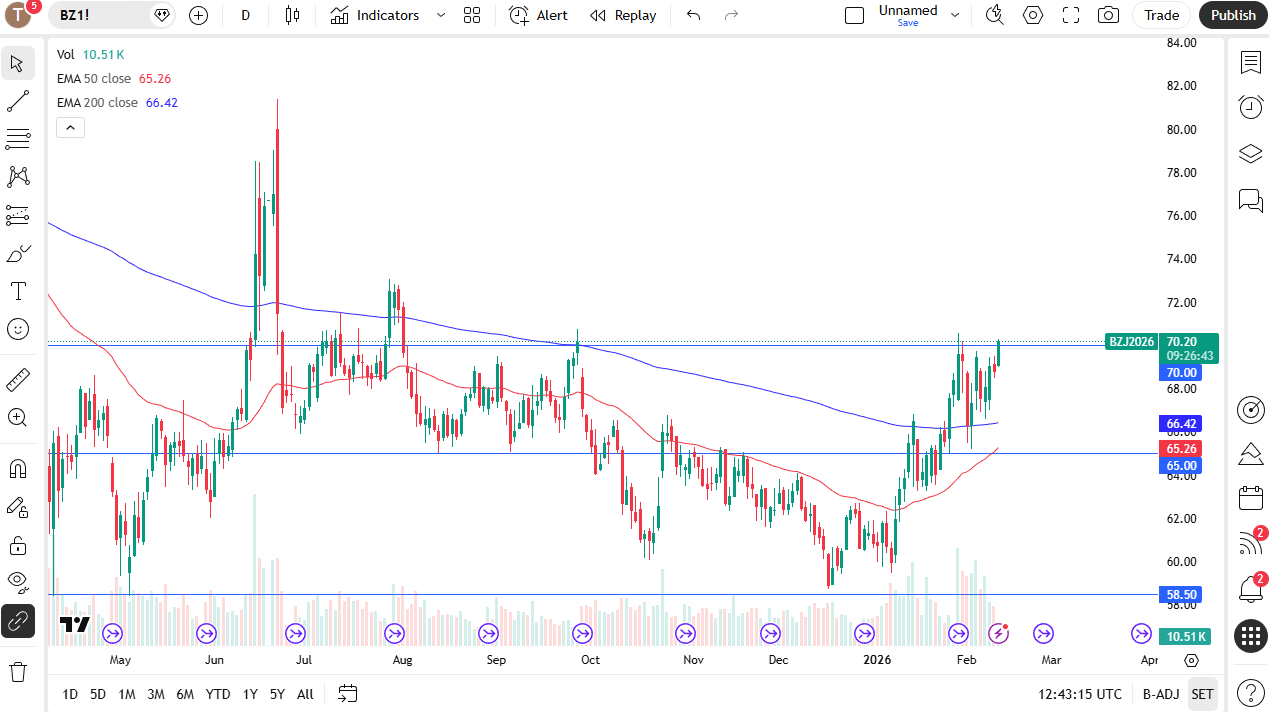Activate the zoom in tool
The height and width of the screenshot is (712, 1269).
pyautogui.click(x=18, y=417)
